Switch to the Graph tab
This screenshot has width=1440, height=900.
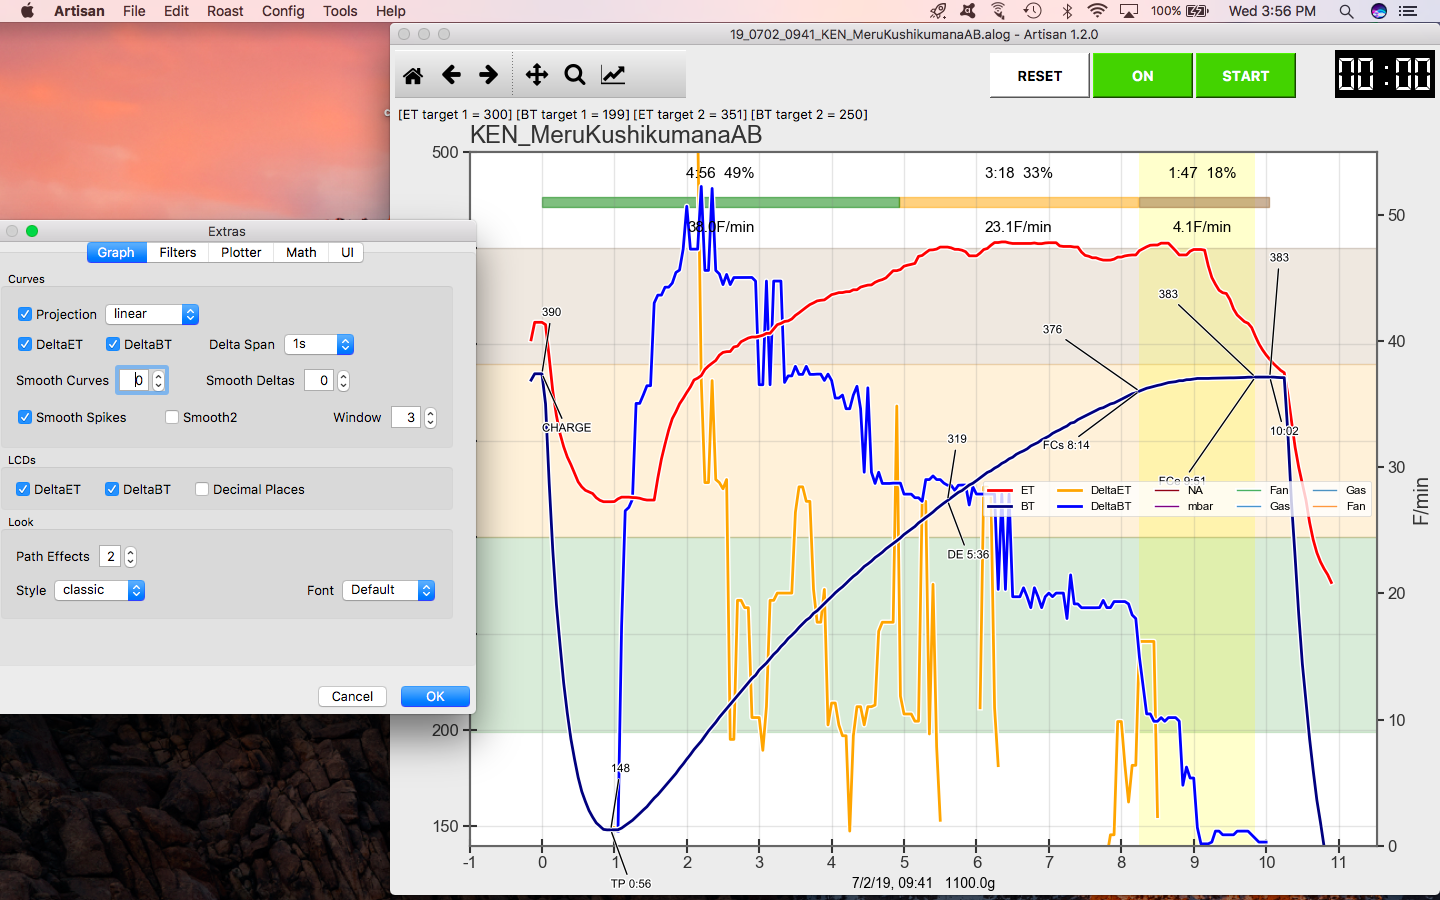pos(116,252)
